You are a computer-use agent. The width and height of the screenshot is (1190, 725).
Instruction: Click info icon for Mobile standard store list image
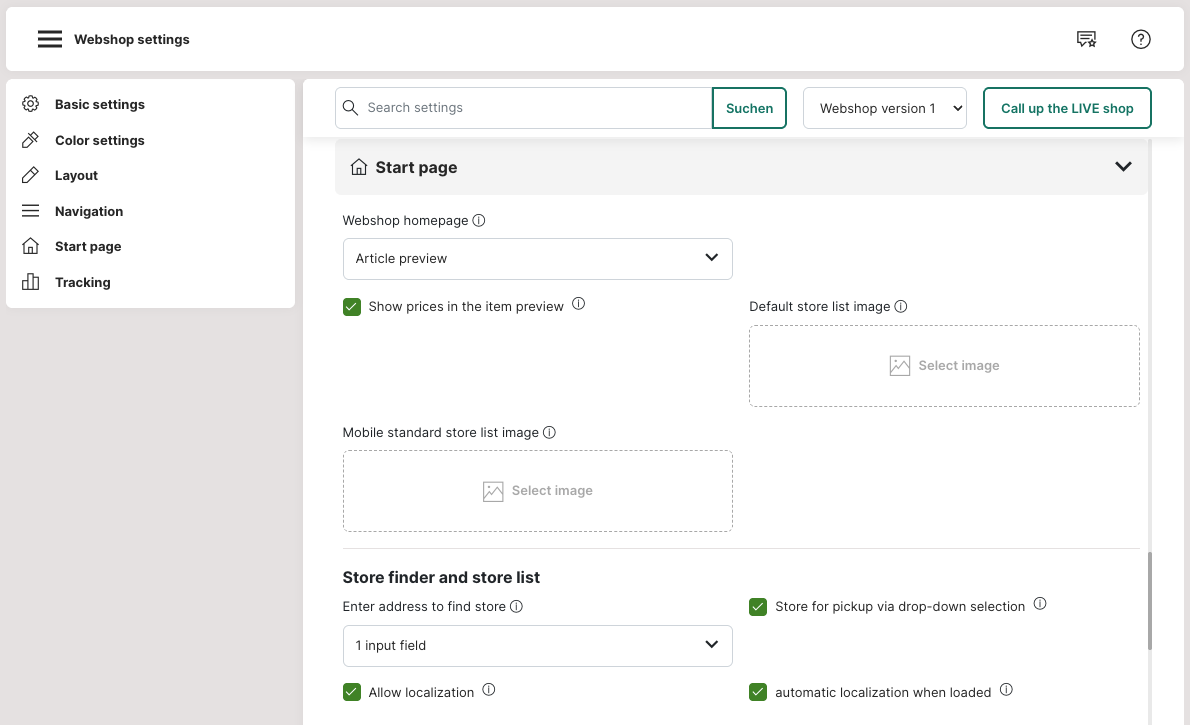[549, 433]
